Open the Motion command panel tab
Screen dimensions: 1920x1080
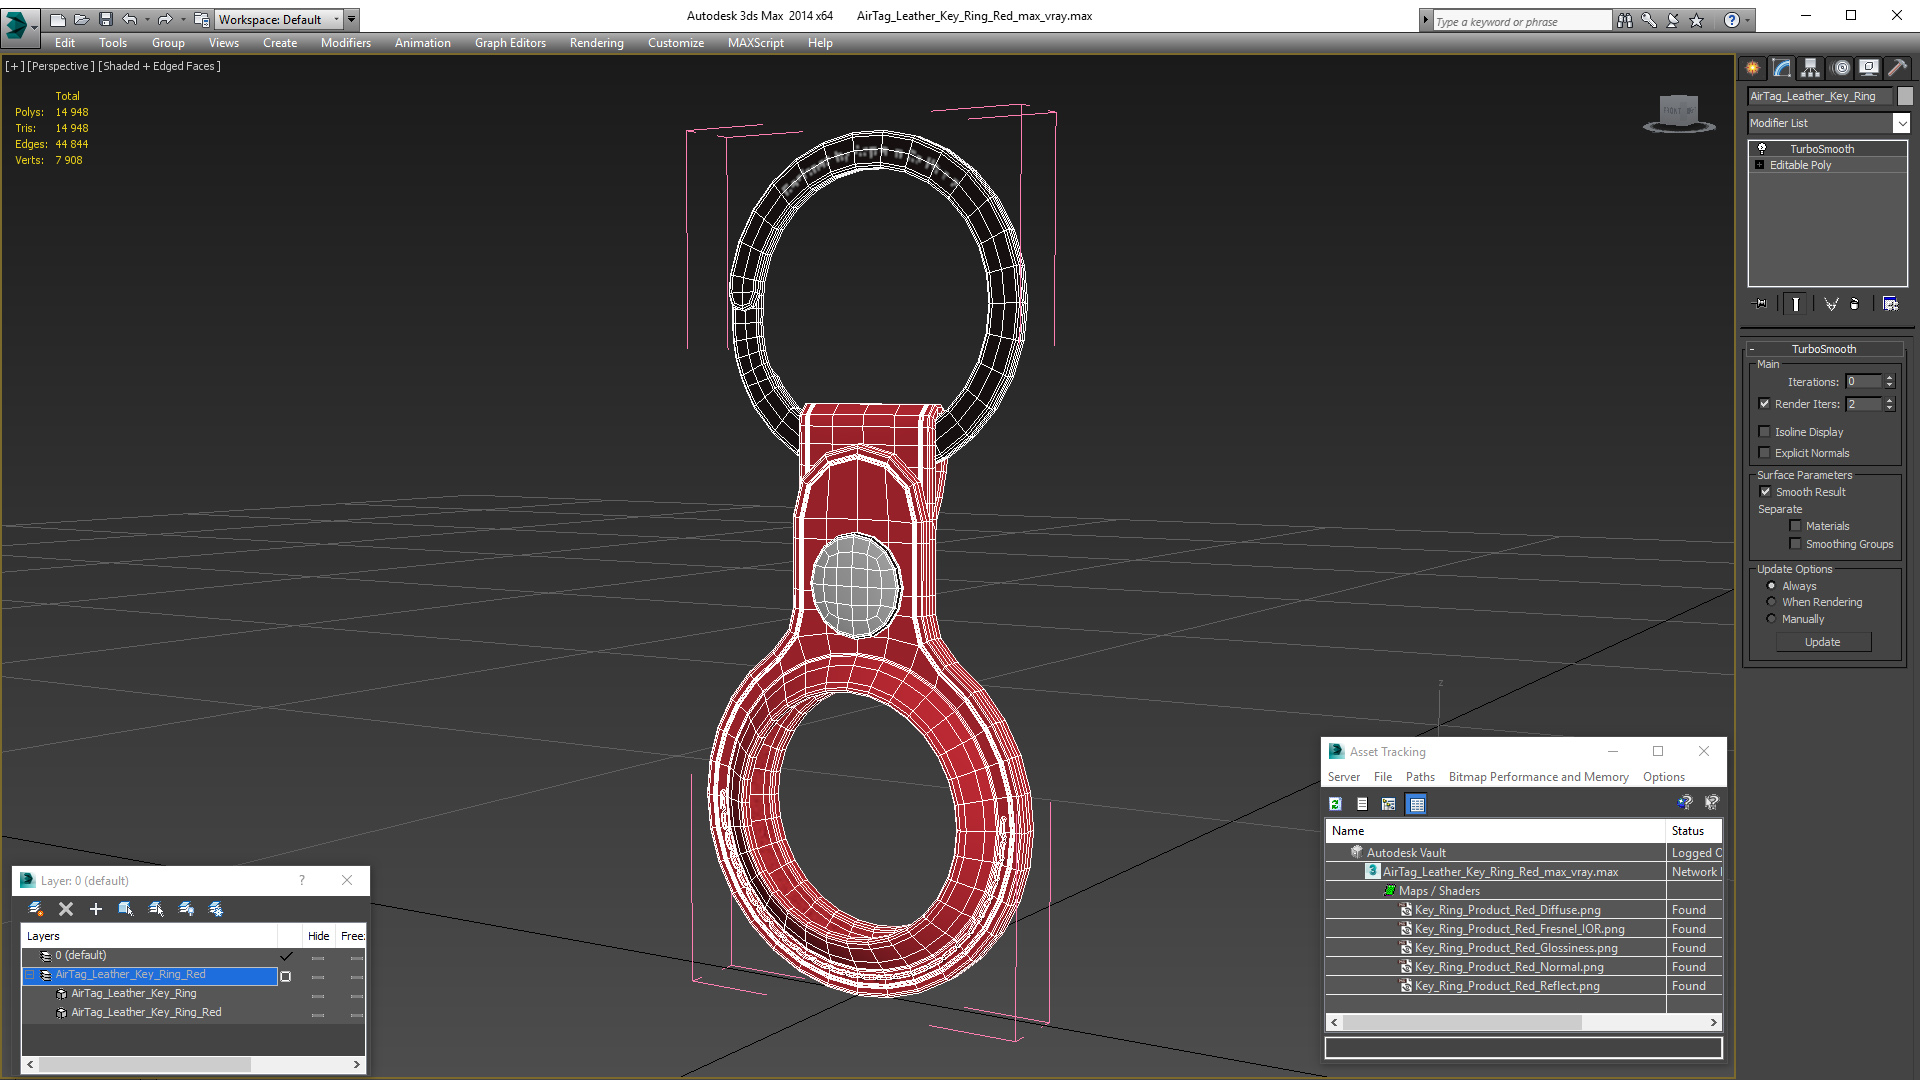pos(1841,68)
